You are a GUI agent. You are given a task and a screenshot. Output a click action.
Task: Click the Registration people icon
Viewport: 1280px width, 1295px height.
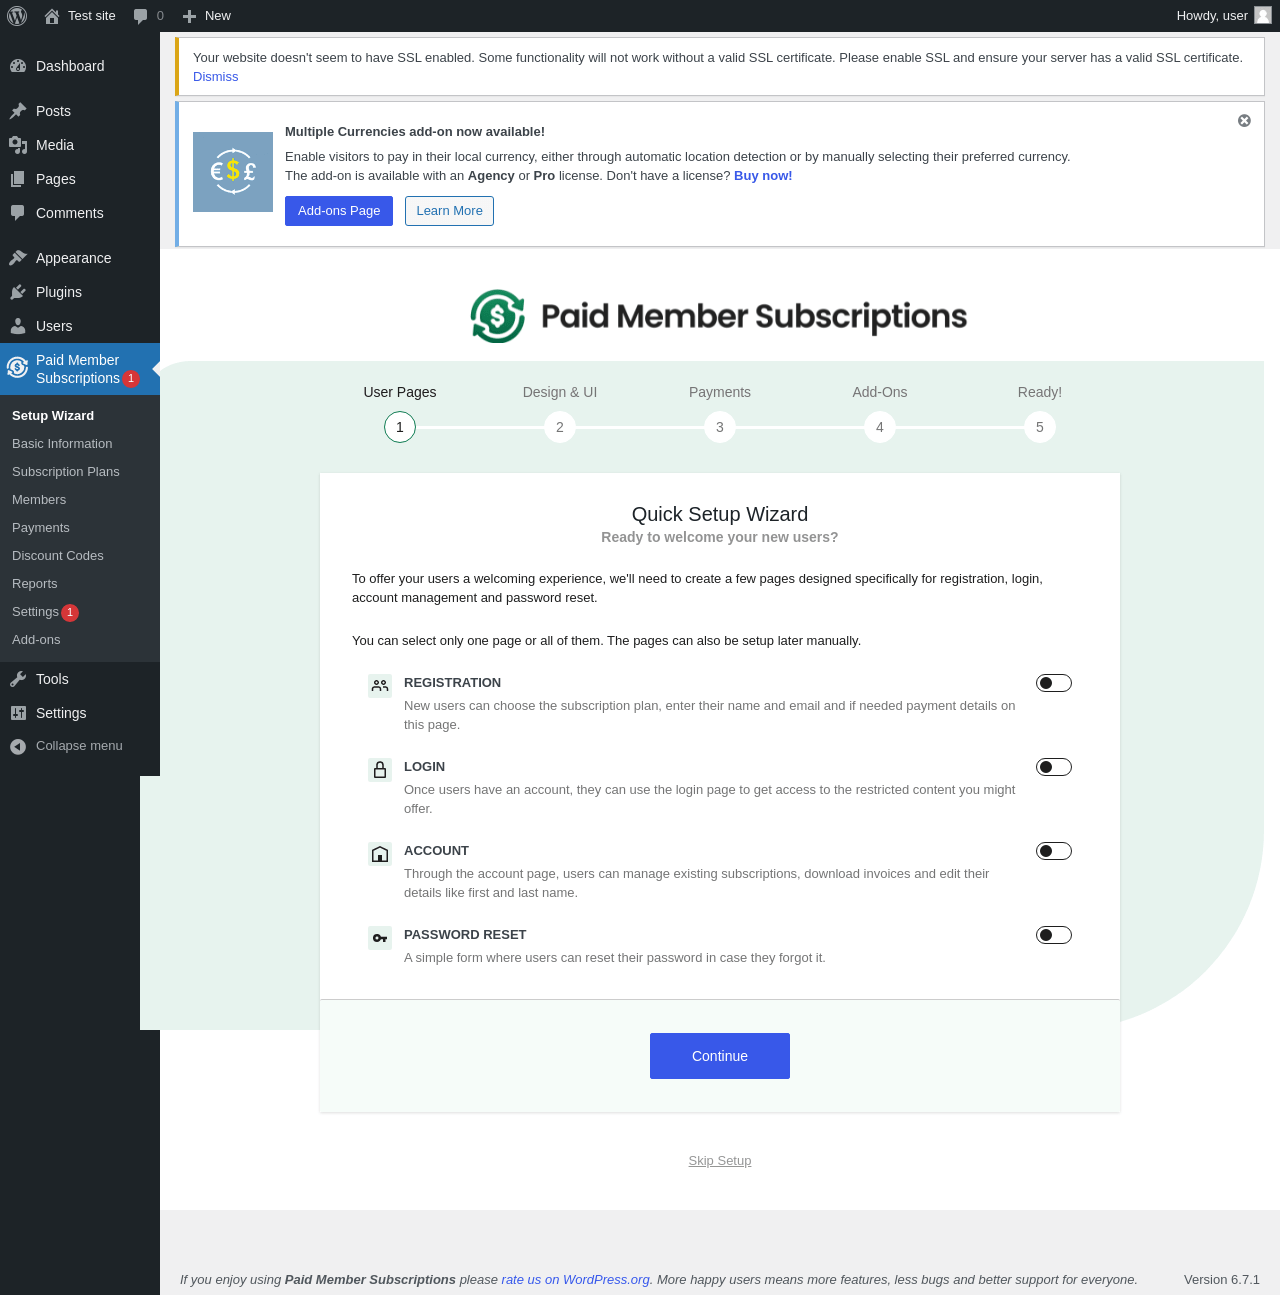click(x=380, y=686)
